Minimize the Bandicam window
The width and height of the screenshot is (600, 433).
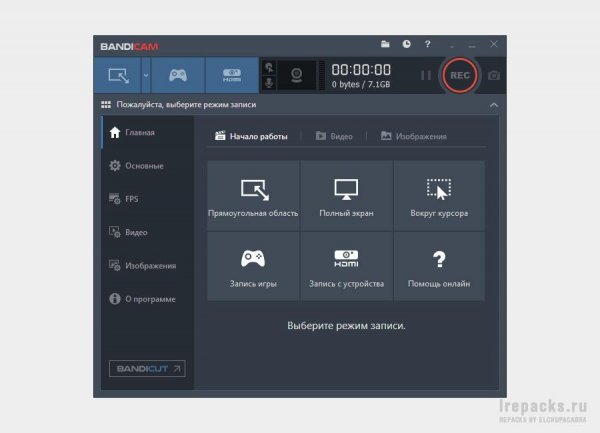click(x=472, y=45)
